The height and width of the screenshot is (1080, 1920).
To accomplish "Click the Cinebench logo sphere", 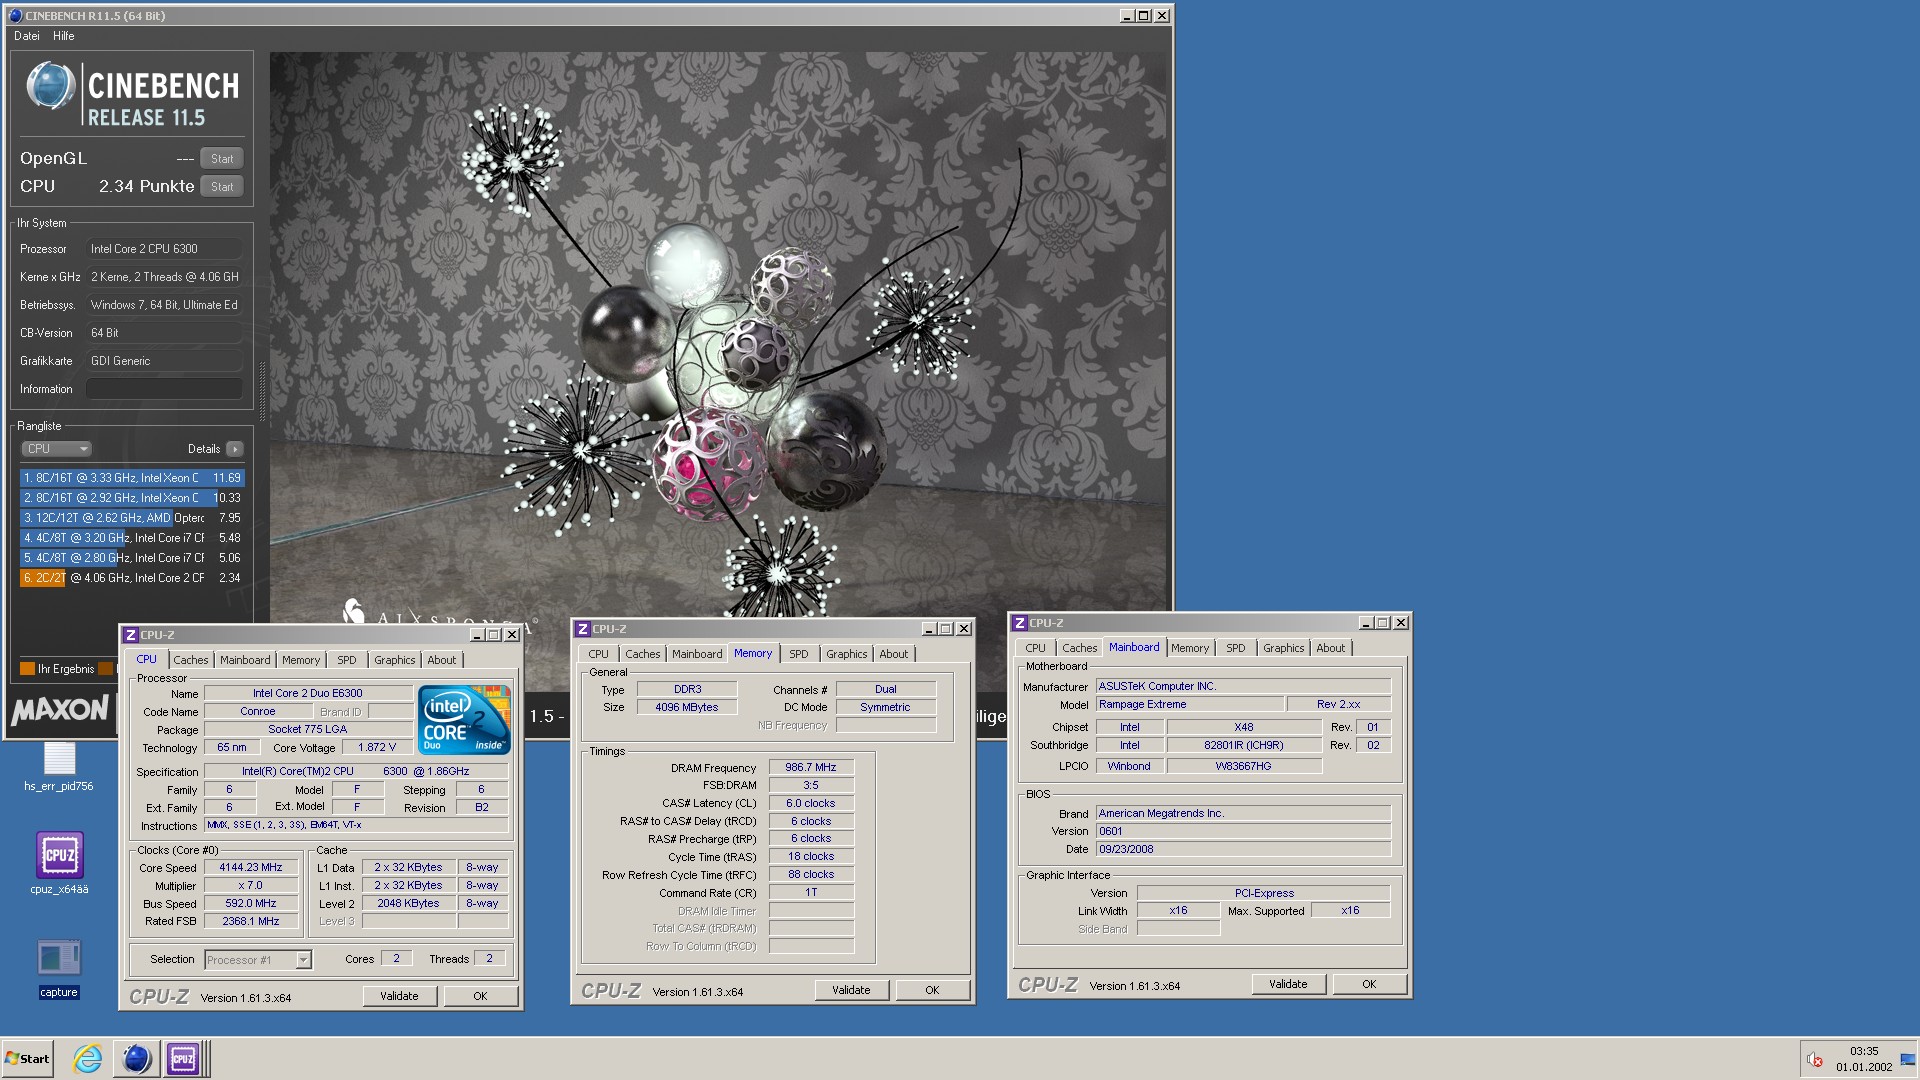I will coord(50,86).
